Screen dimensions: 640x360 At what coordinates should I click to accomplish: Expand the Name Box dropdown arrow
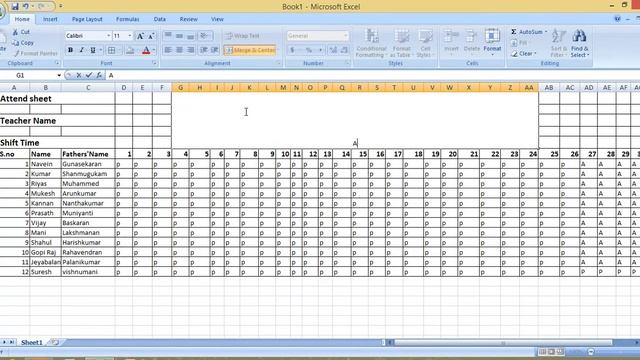pos(59,76)
